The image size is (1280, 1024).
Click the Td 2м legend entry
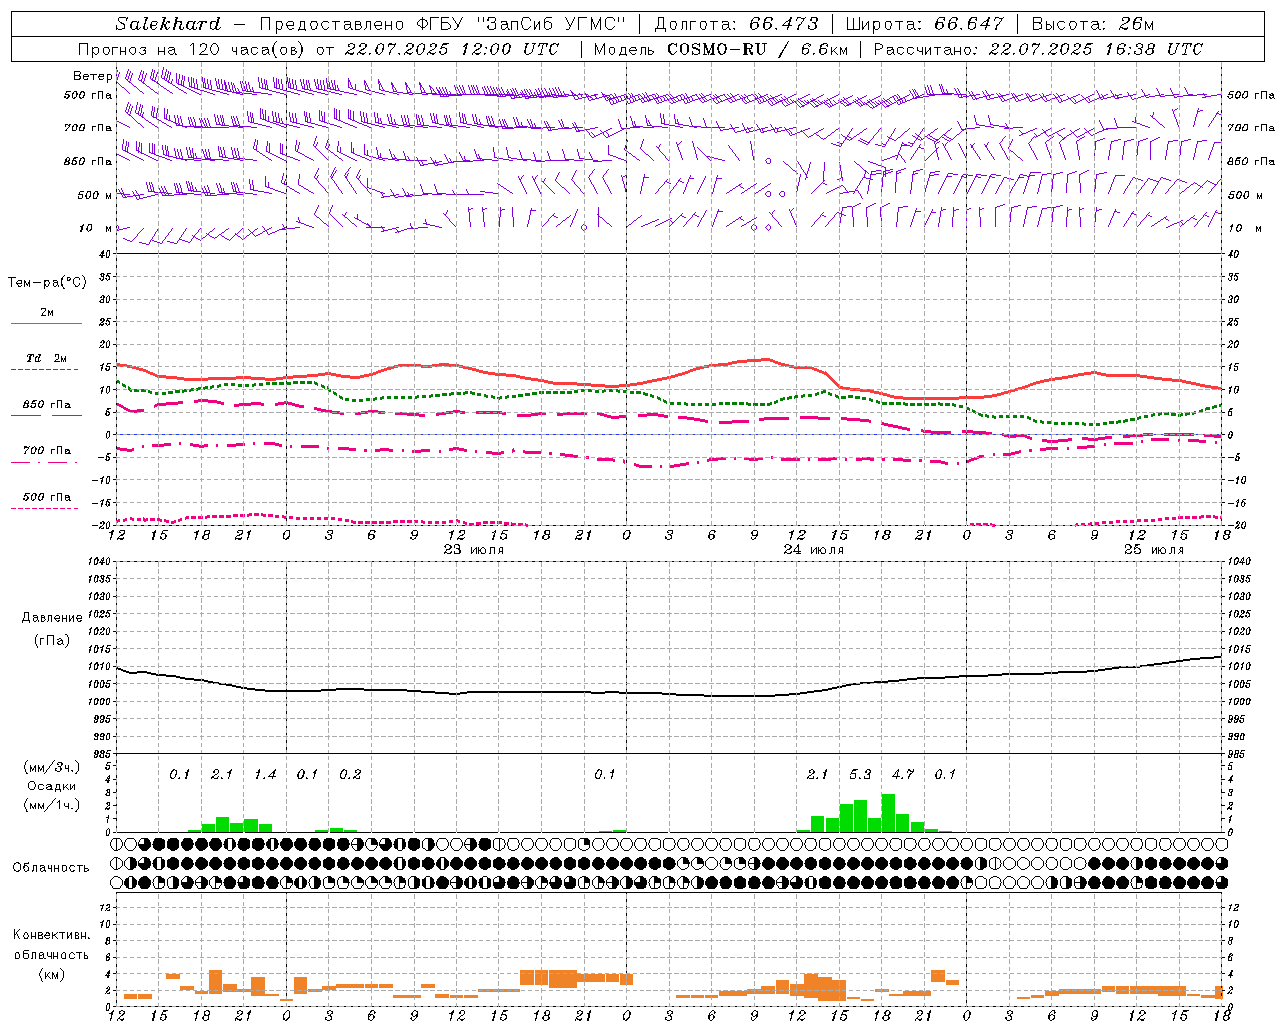tap(46, 358)
